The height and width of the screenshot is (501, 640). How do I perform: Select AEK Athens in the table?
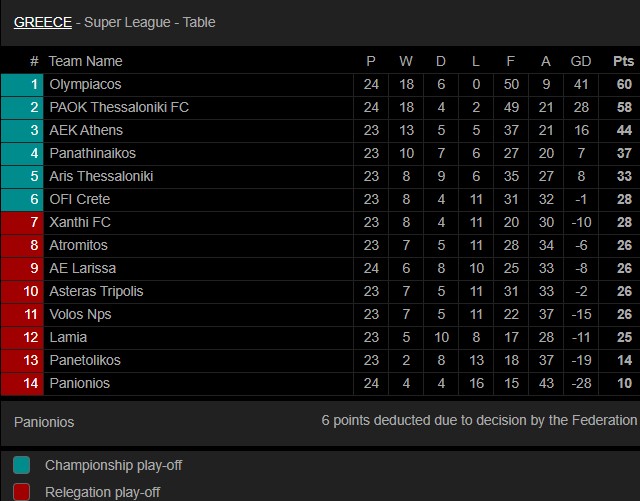point(86,130)
